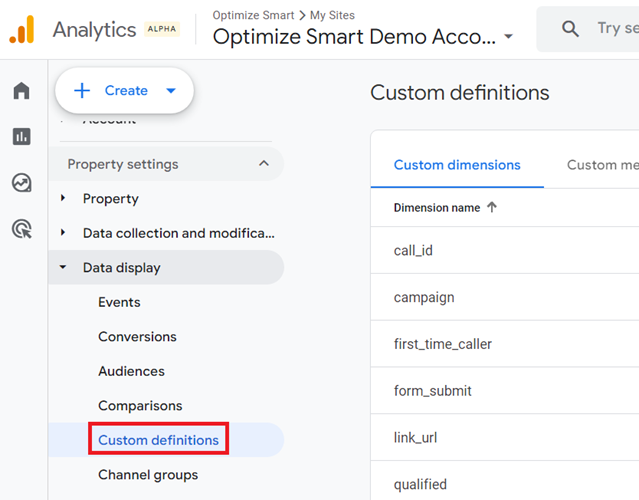Open the first_time_caller dimension row
Screen dimensions: 639x500
505,344
